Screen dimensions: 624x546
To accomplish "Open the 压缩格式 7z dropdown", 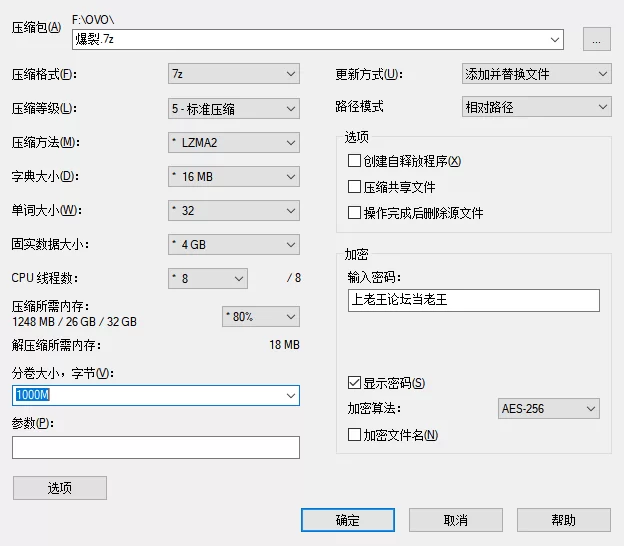I will pos(234,74).
